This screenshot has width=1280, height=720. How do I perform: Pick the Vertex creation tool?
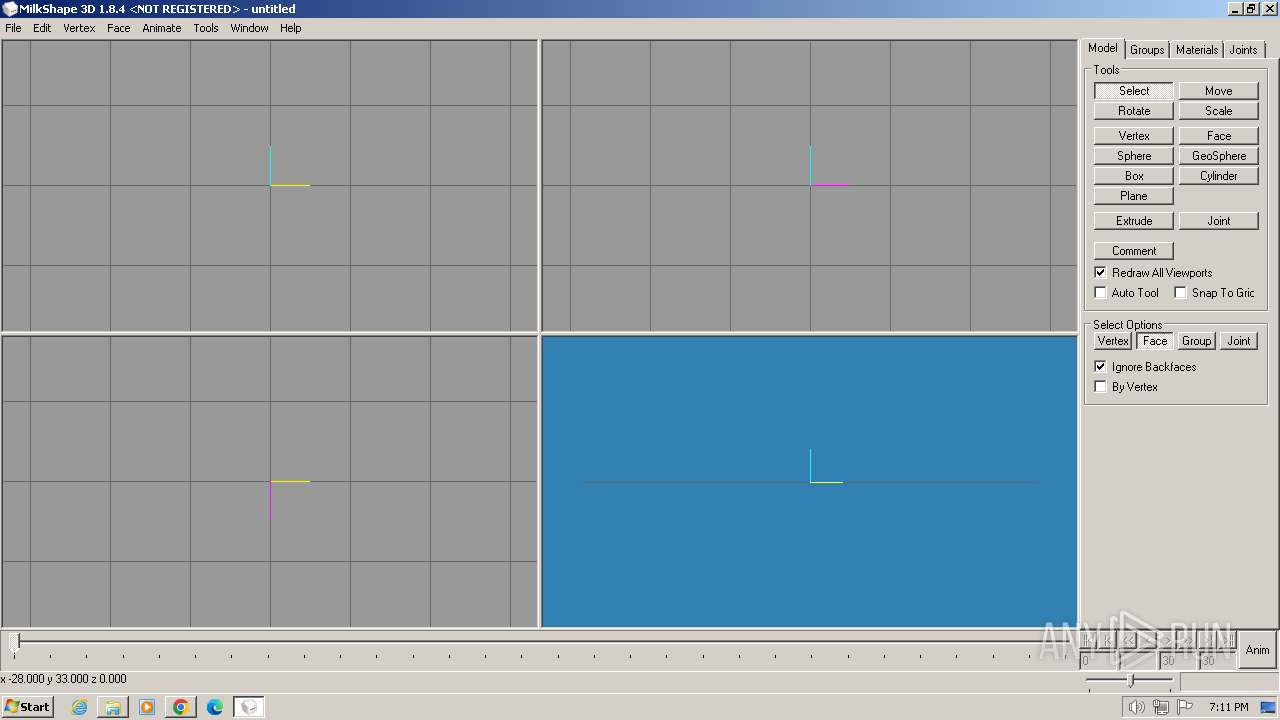click(x=1134, y=135)
